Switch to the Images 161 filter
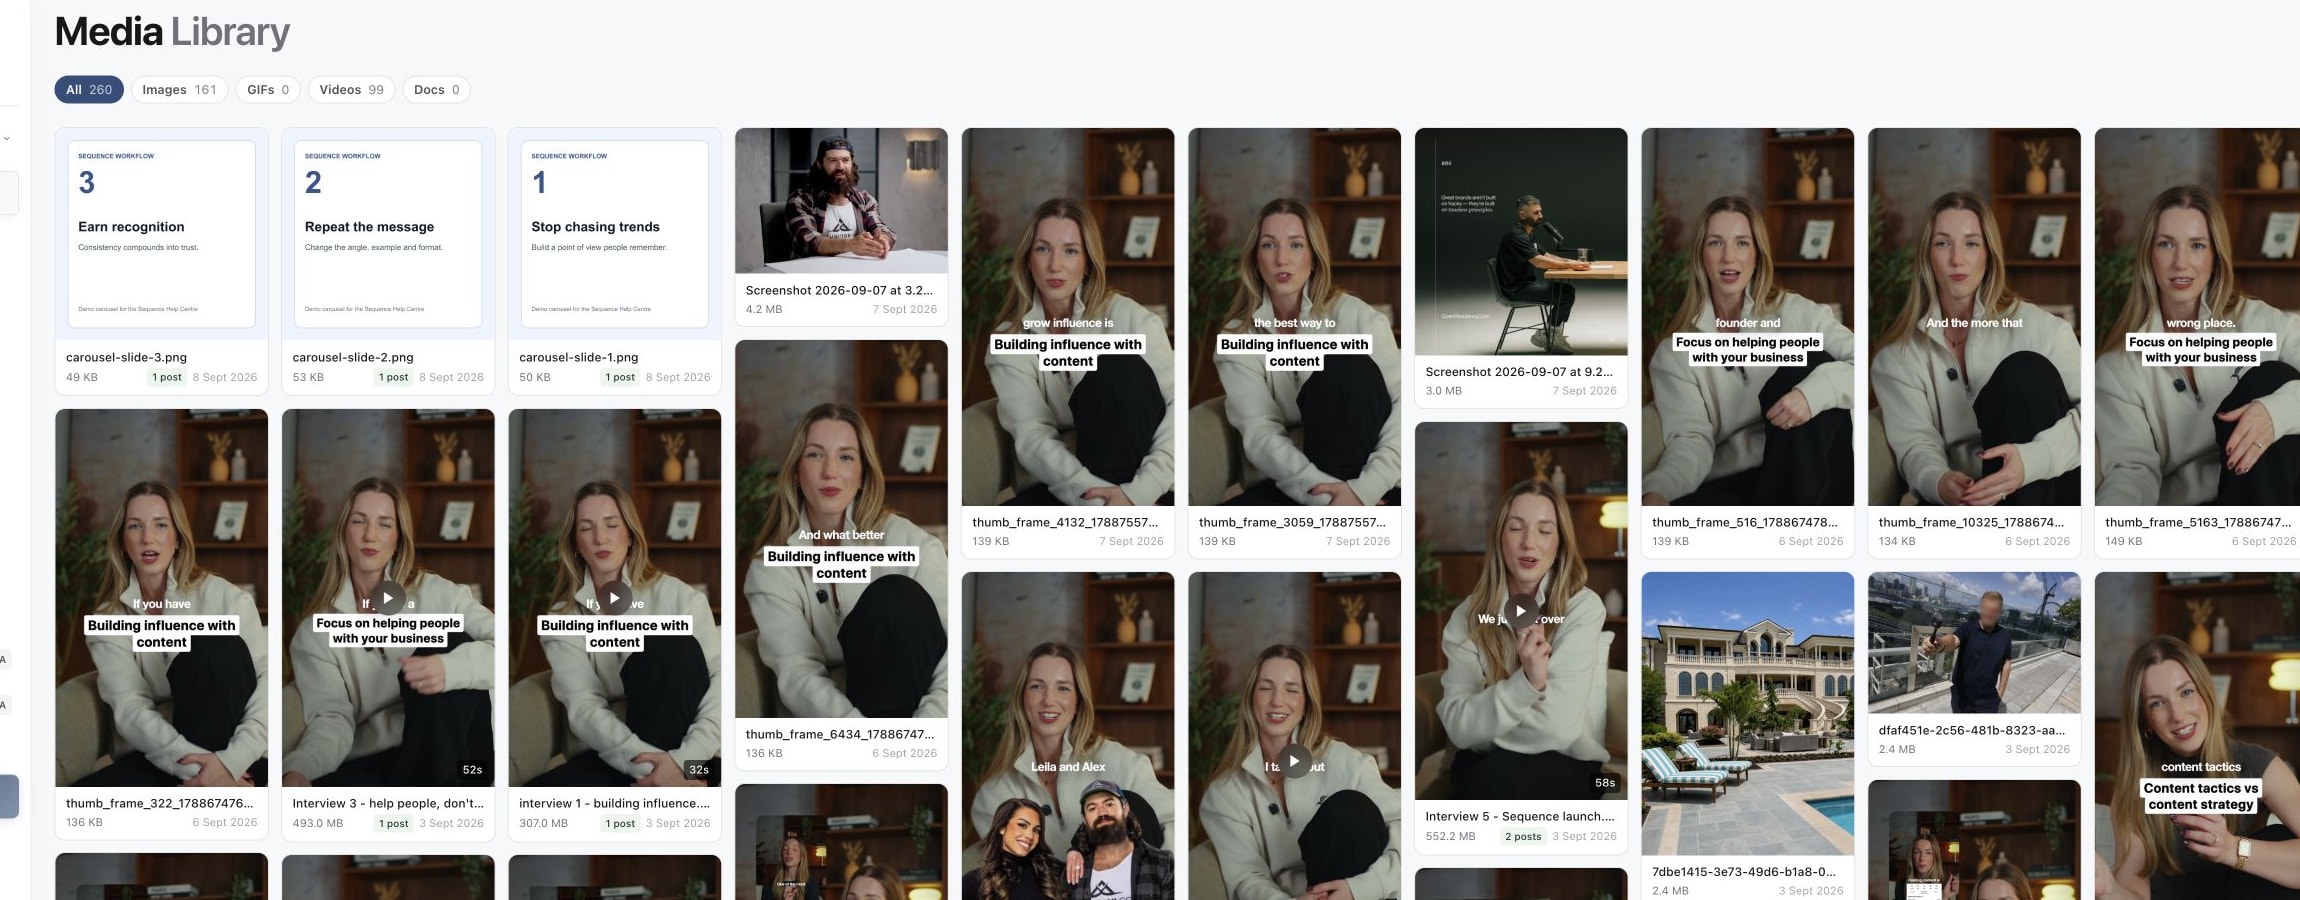 tap(179, 90)
